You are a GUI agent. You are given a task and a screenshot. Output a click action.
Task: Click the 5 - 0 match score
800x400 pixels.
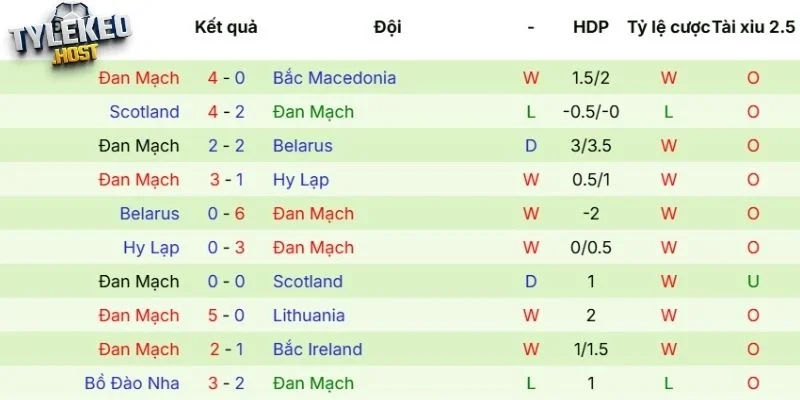click(x=226, y=316)
